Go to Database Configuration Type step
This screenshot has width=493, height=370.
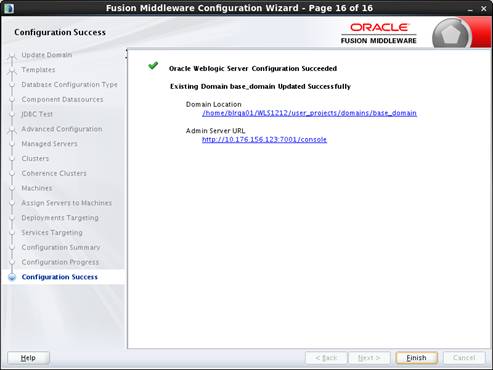coord(69,84)
